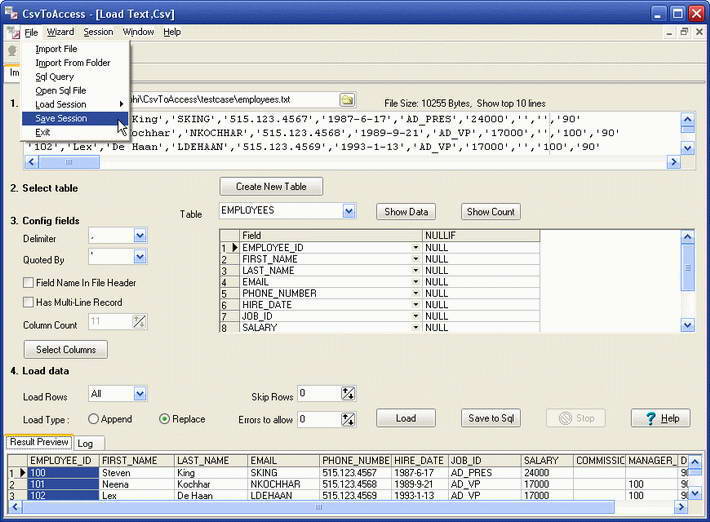Open field dropdown for SALARY row
710x522 pixels.
(415, 327)
